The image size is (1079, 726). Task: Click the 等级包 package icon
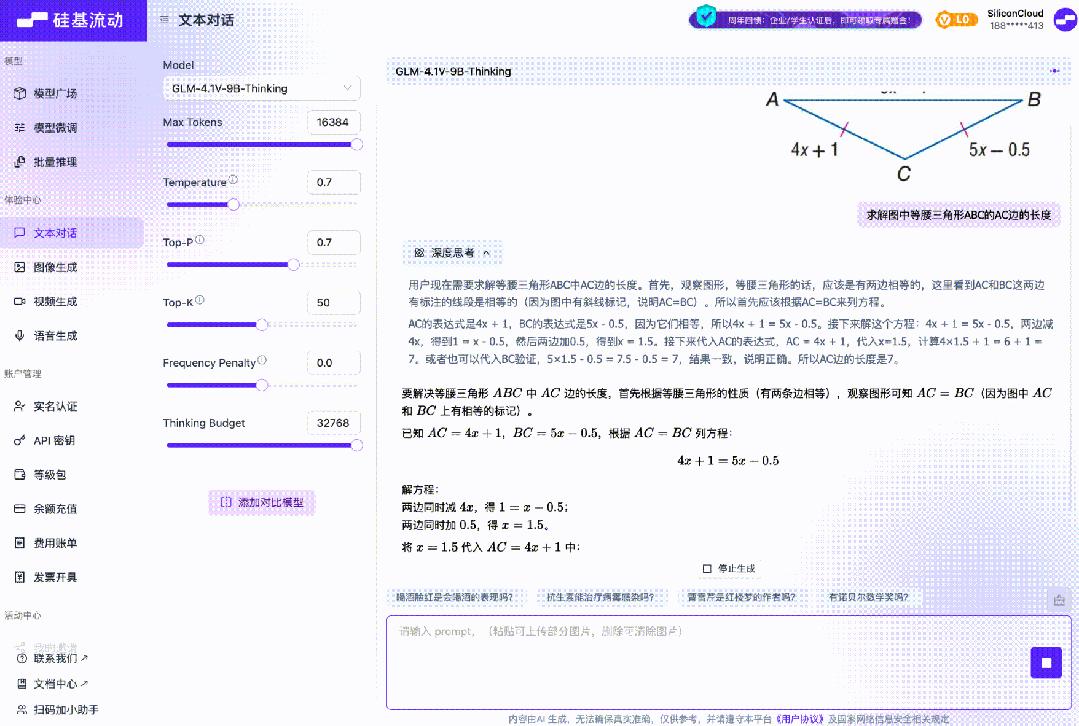click(19, 474)
